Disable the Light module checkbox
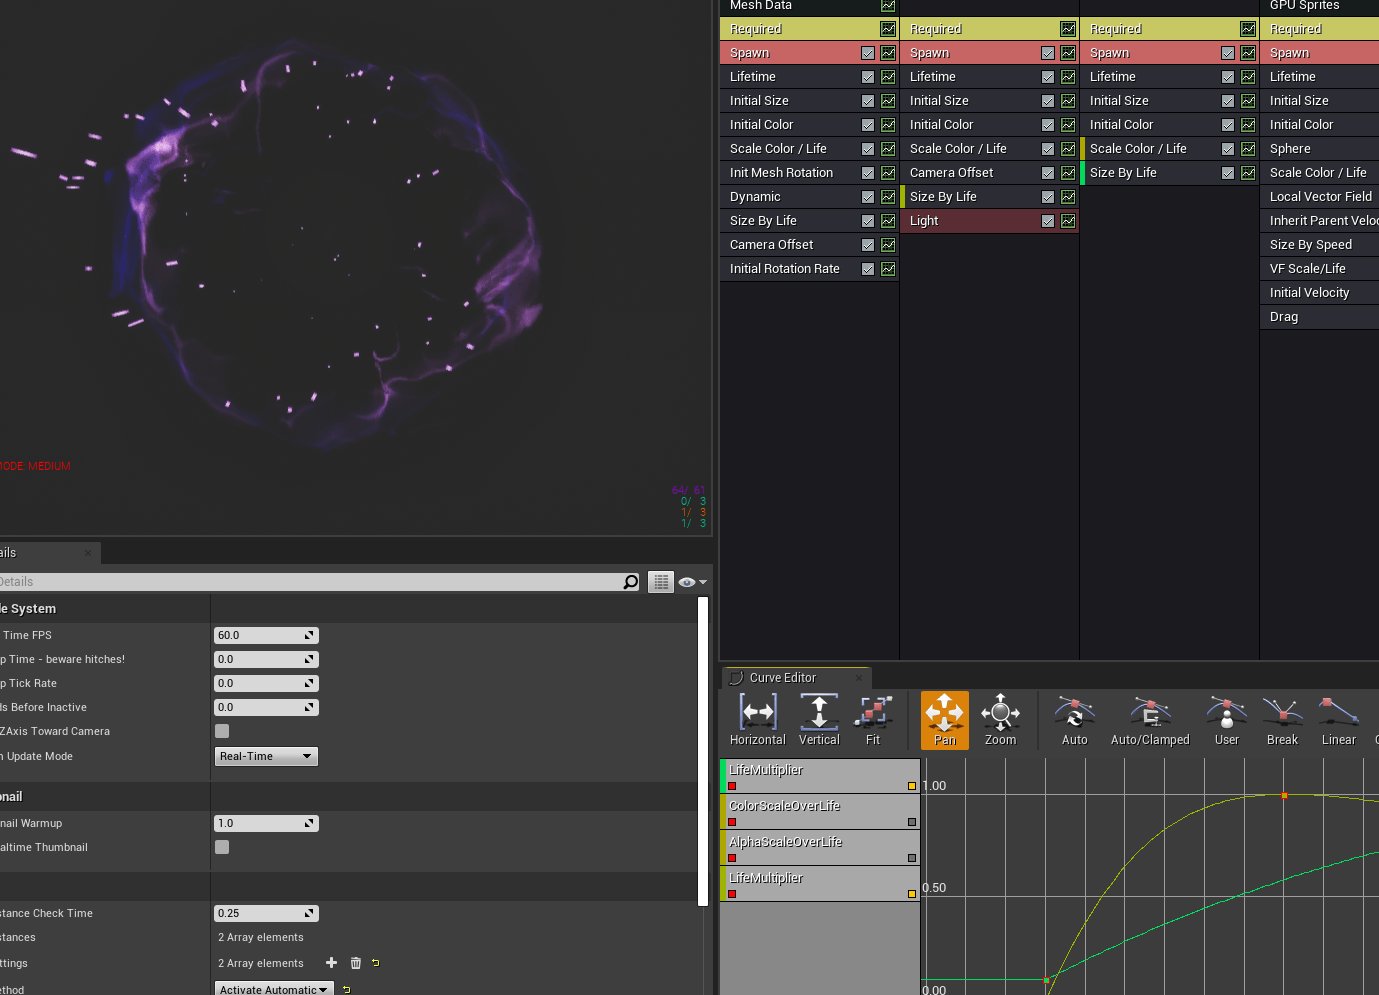 [x=1048, y=221]
